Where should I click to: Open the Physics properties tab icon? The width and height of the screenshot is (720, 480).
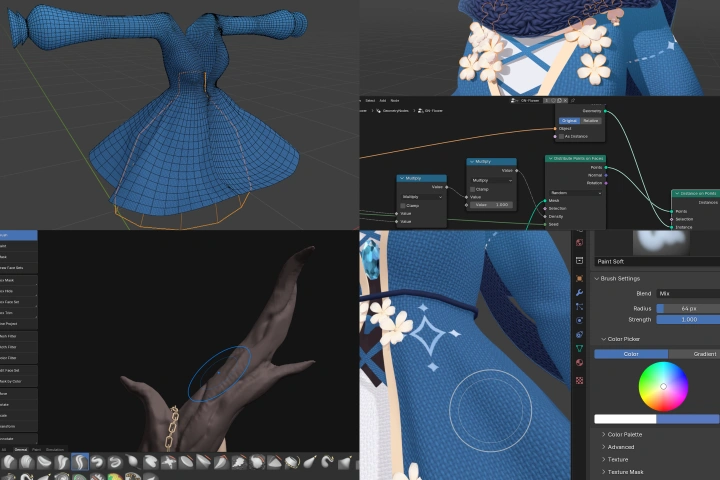(579, 320)
